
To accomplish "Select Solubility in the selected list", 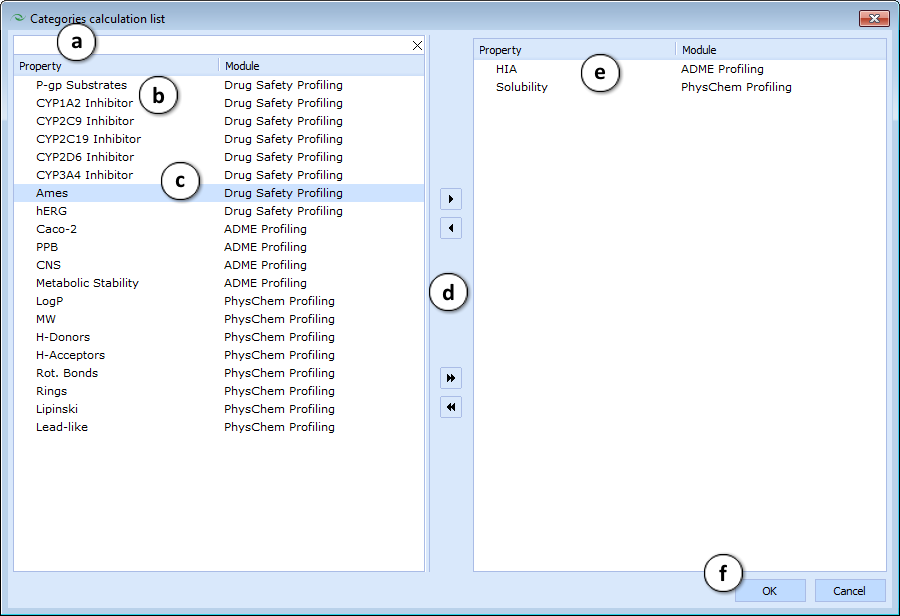I will point(680,87).
